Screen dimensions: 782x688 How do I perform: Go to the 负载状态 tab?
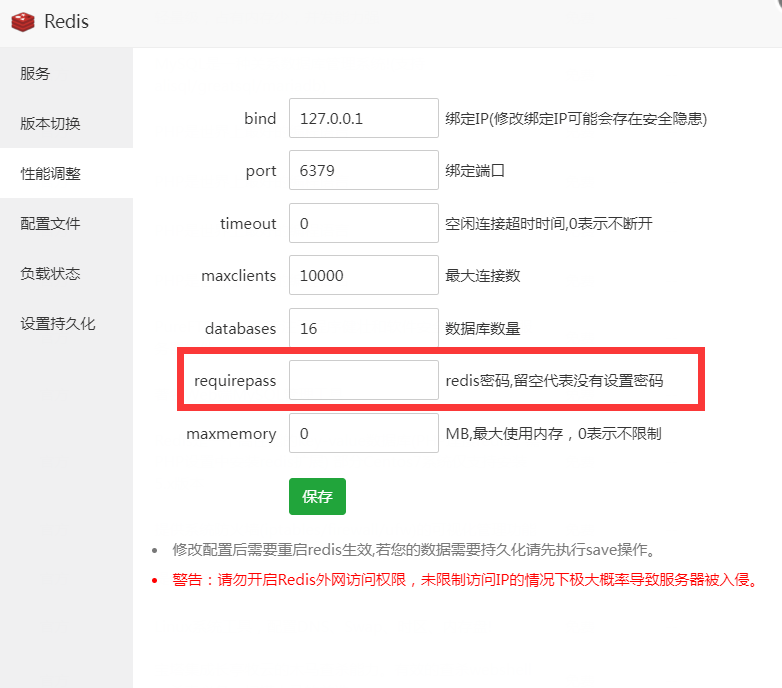[50, 273]
